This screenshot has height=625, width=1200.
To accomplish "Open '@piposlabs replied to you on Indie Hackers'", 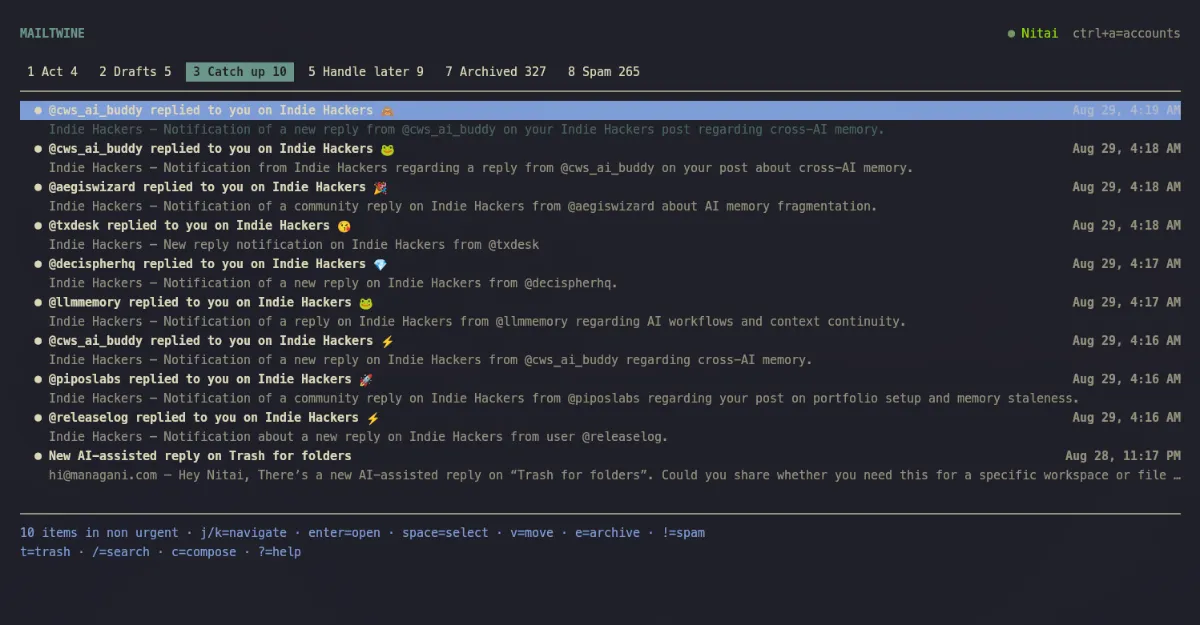I will coord(200,380).
